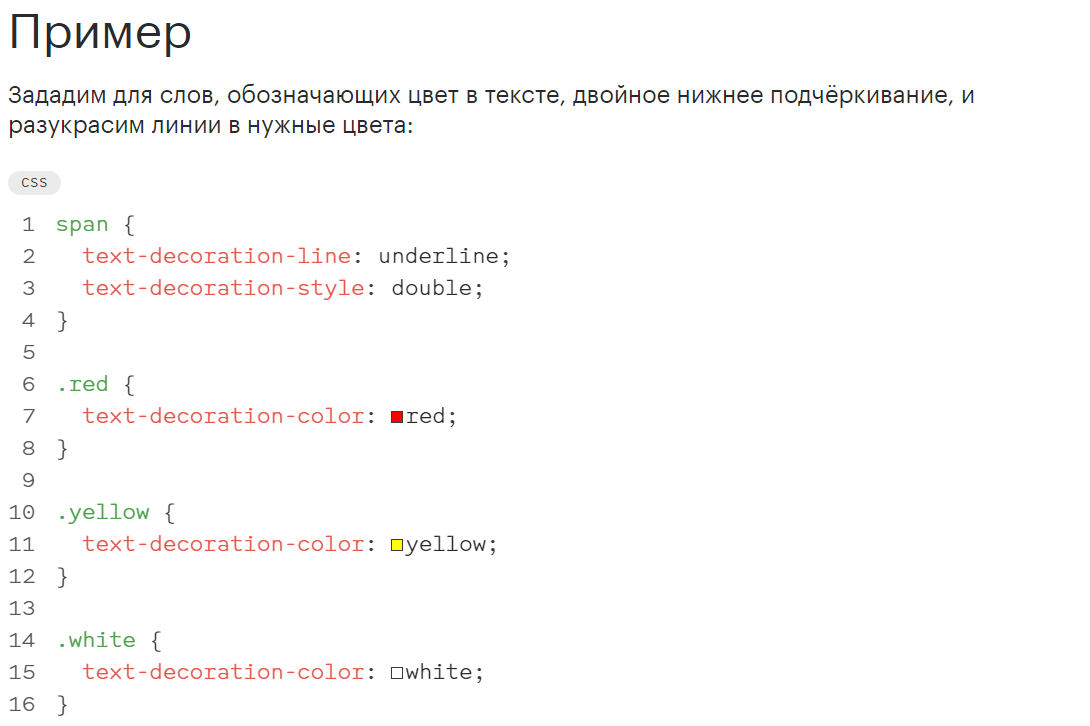Click the Пример heading
Screen dimensions: 1090x726
tap(100, 33)
